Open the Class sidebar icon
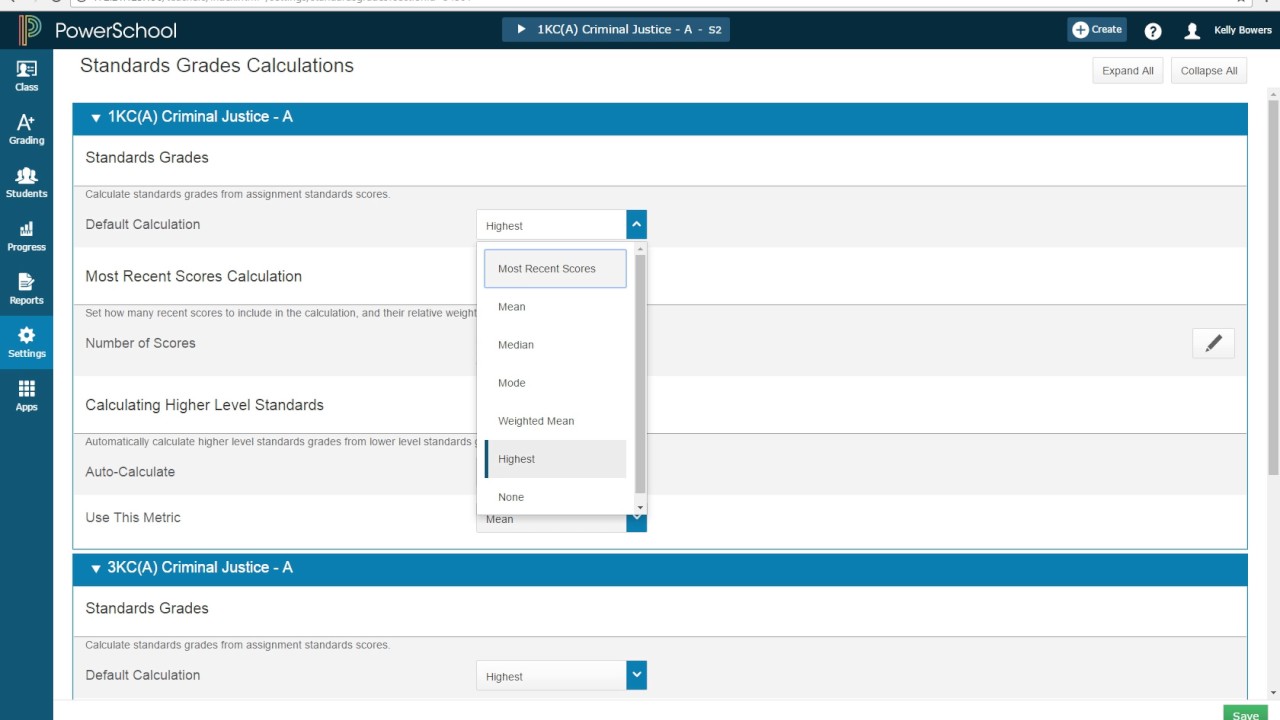The height and width of the screenshot is (720, 1280). click(x=27, y=76)
